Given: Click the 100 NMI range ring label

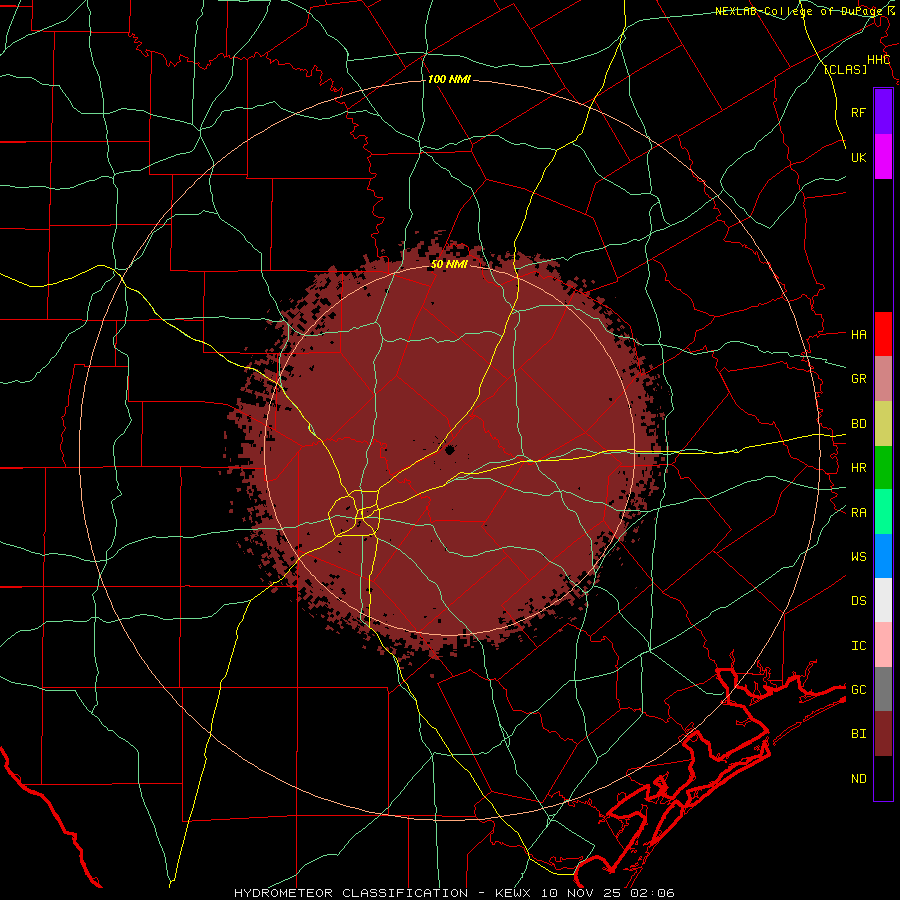Looking at the screenshot, I should 449,79.
